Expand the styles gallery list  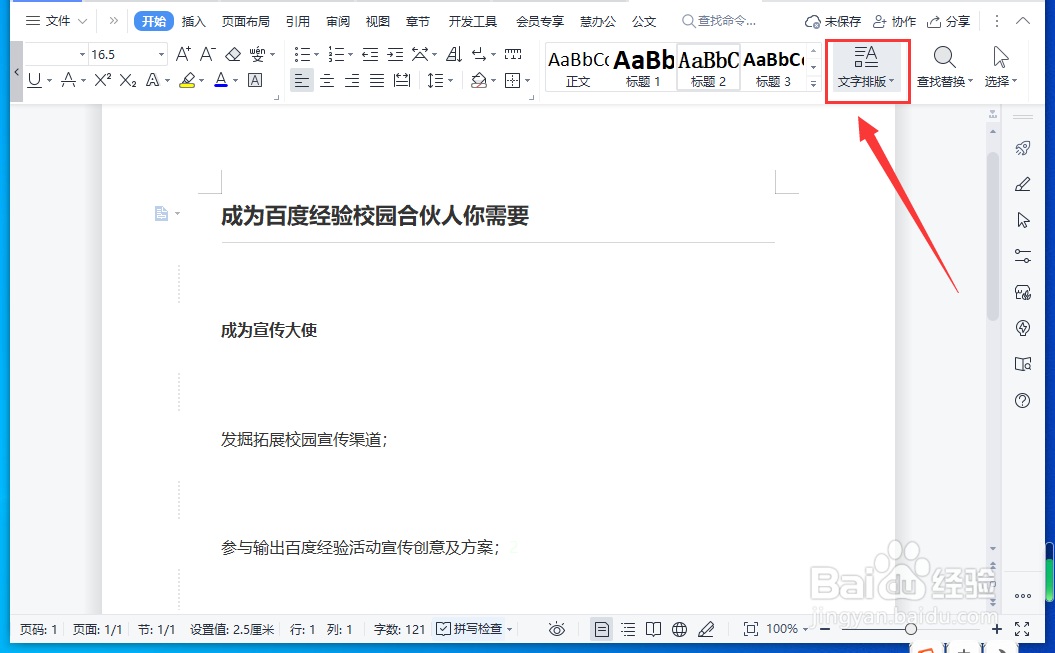click(813, 83)
